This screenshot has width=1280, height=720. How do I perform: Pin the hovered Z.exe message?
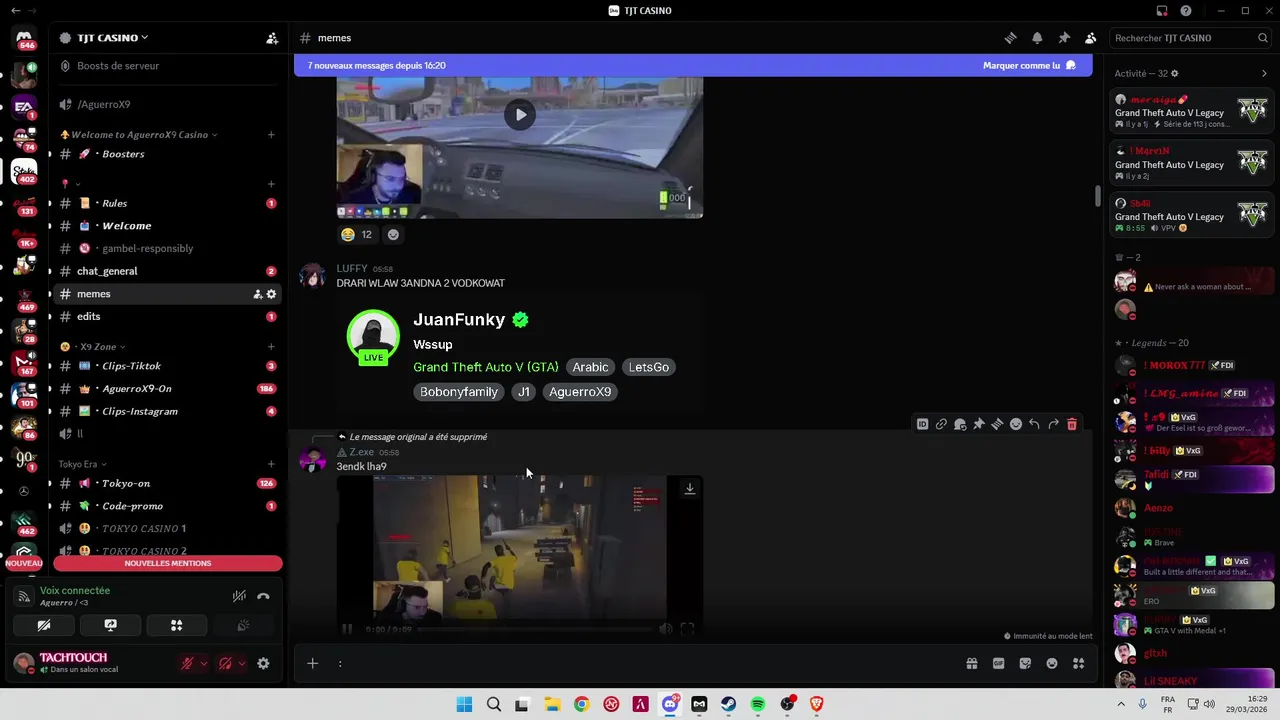(978, 424)
